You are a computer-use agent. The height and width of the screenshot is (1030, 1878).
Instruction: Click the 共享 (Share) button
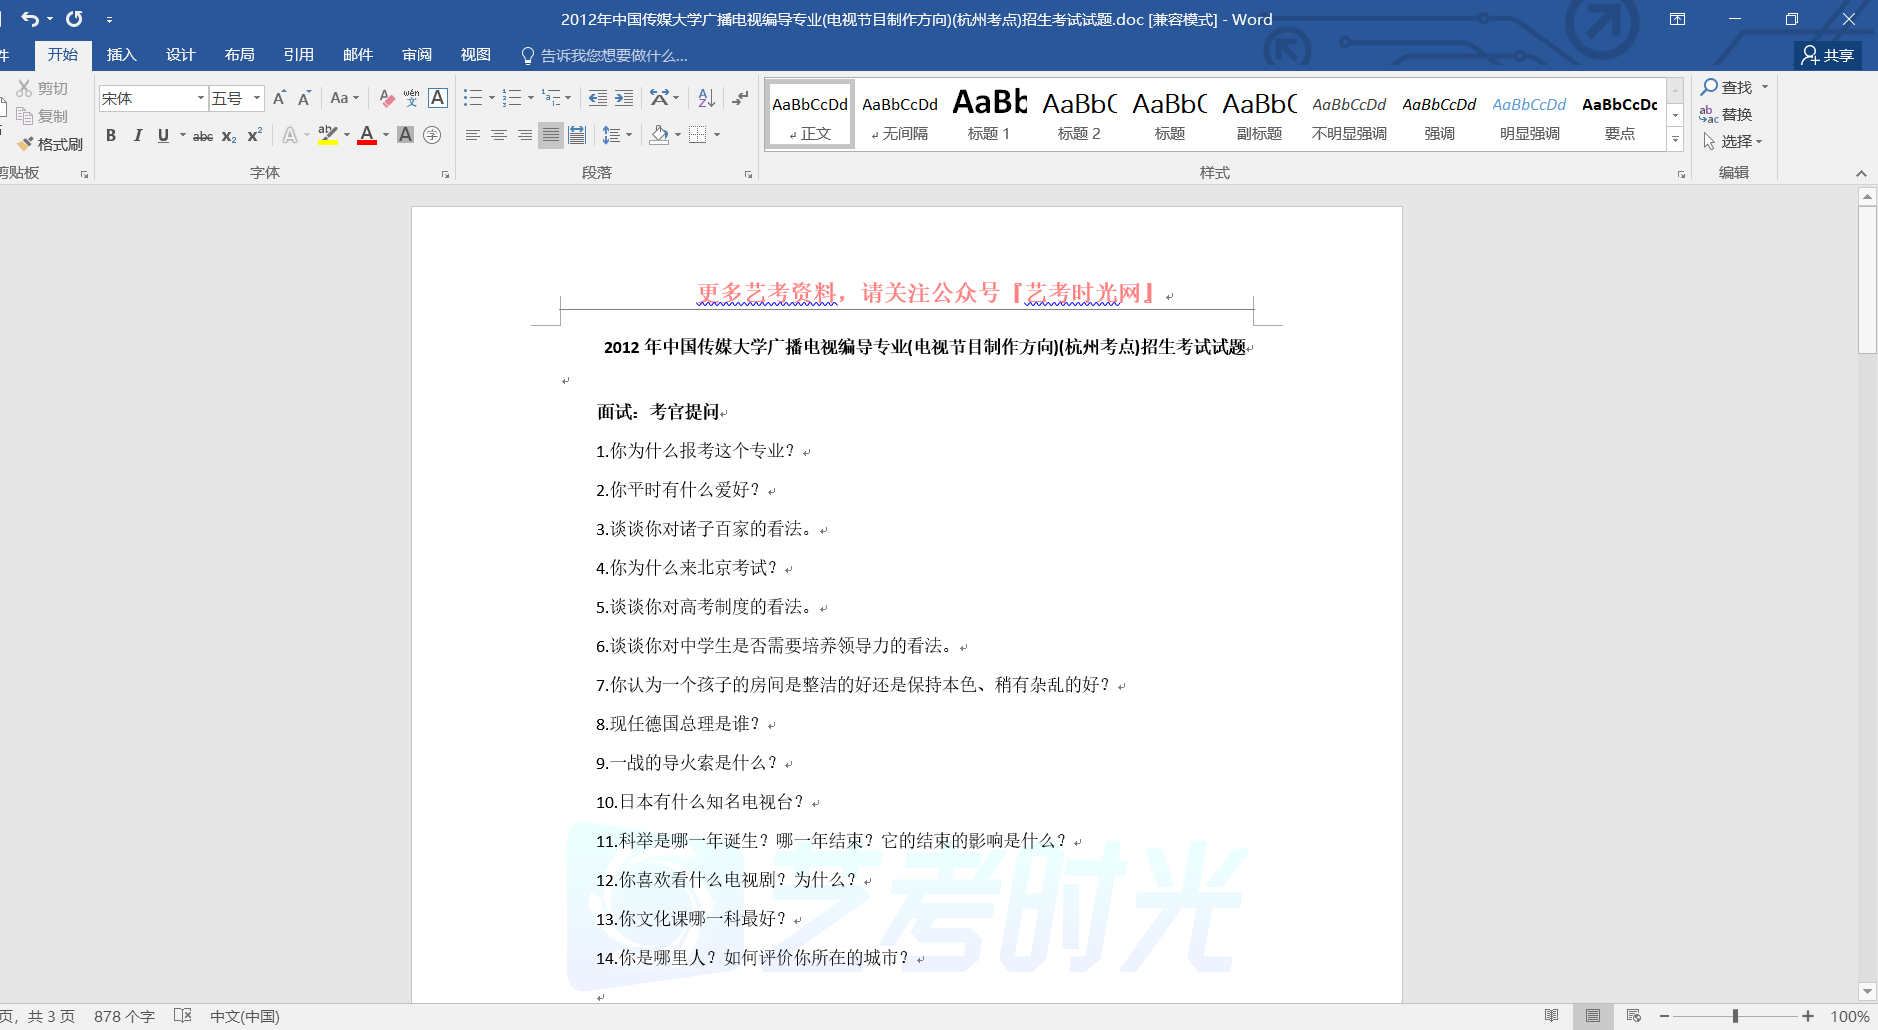click(1828, 55)
